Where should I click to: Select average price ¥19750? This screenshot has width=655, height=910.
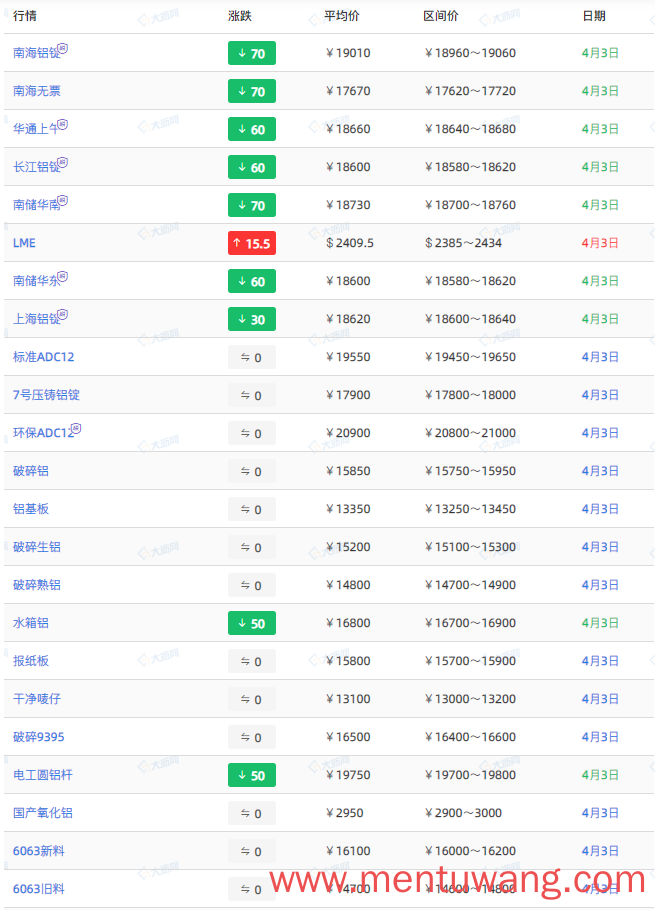(348, 775)
